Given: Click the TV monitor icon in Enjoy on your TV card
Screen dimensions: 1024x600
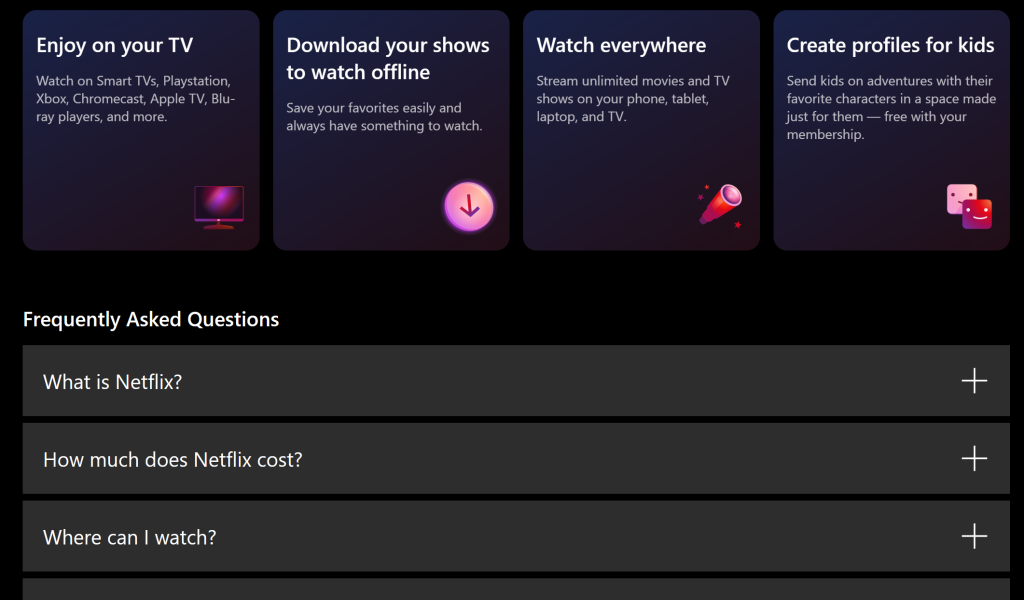Looking at the screenshot, I should (219, 207).
